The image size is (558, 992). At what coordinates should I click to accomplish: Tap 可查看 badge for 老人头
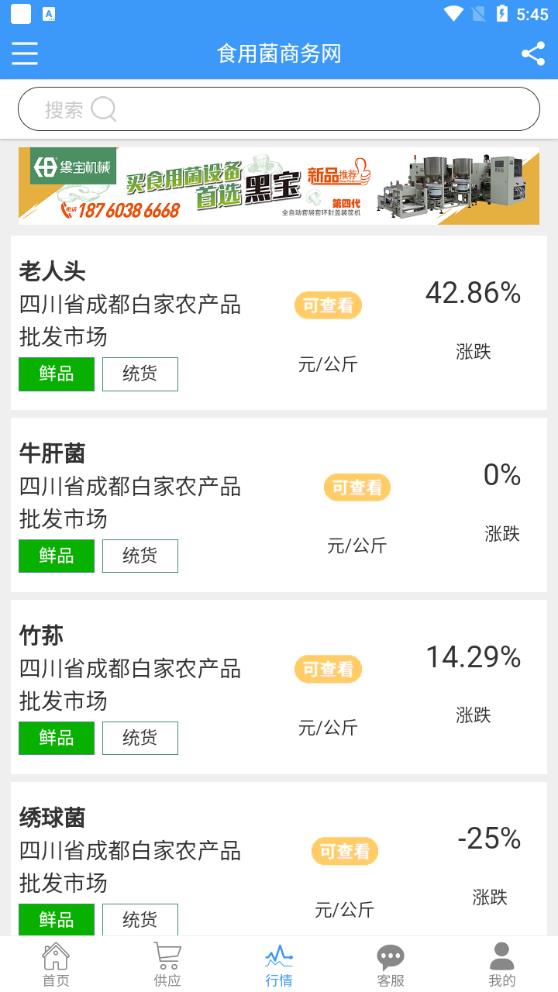point(328,306)
